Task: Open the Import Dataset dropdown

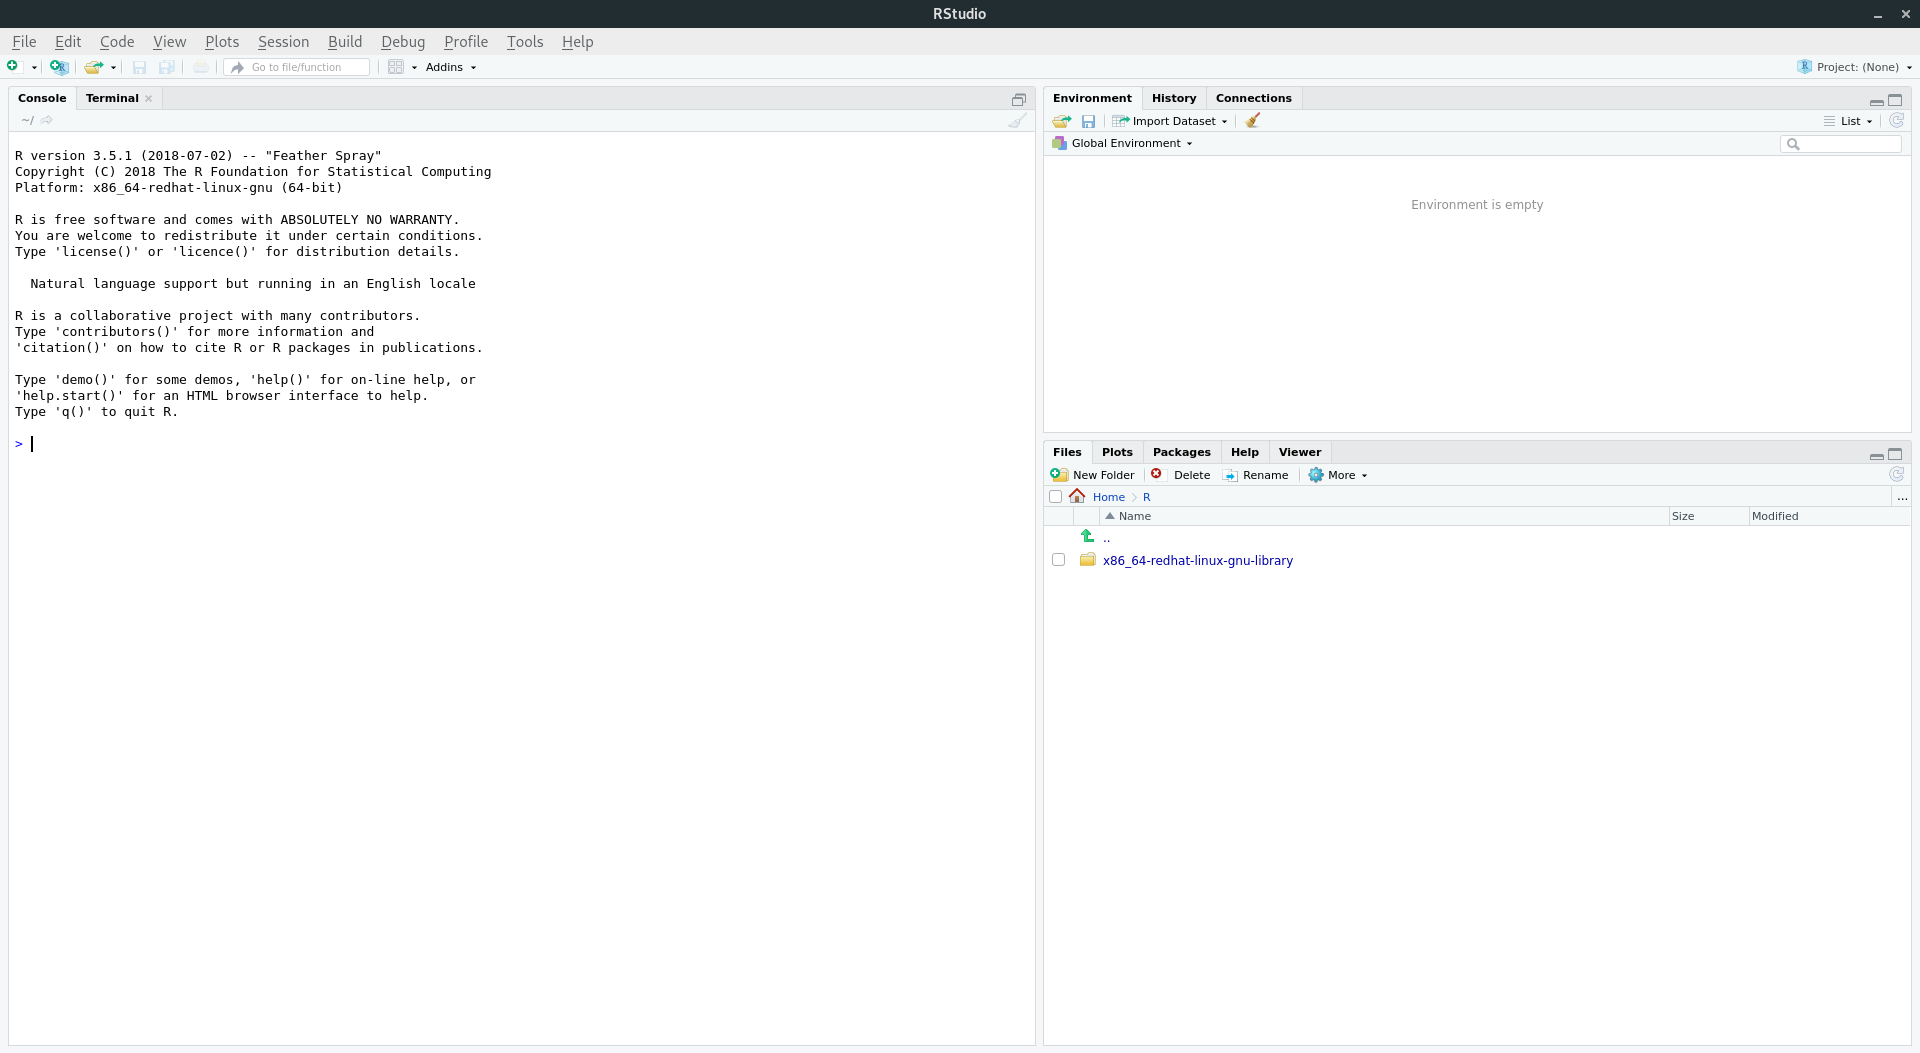Action: coord(1169,121)
